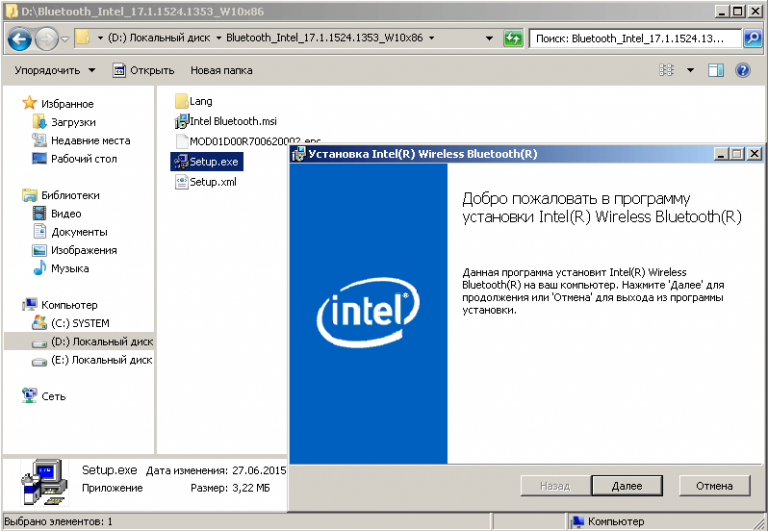Expand the address bar history dropdown

[489, 39]
